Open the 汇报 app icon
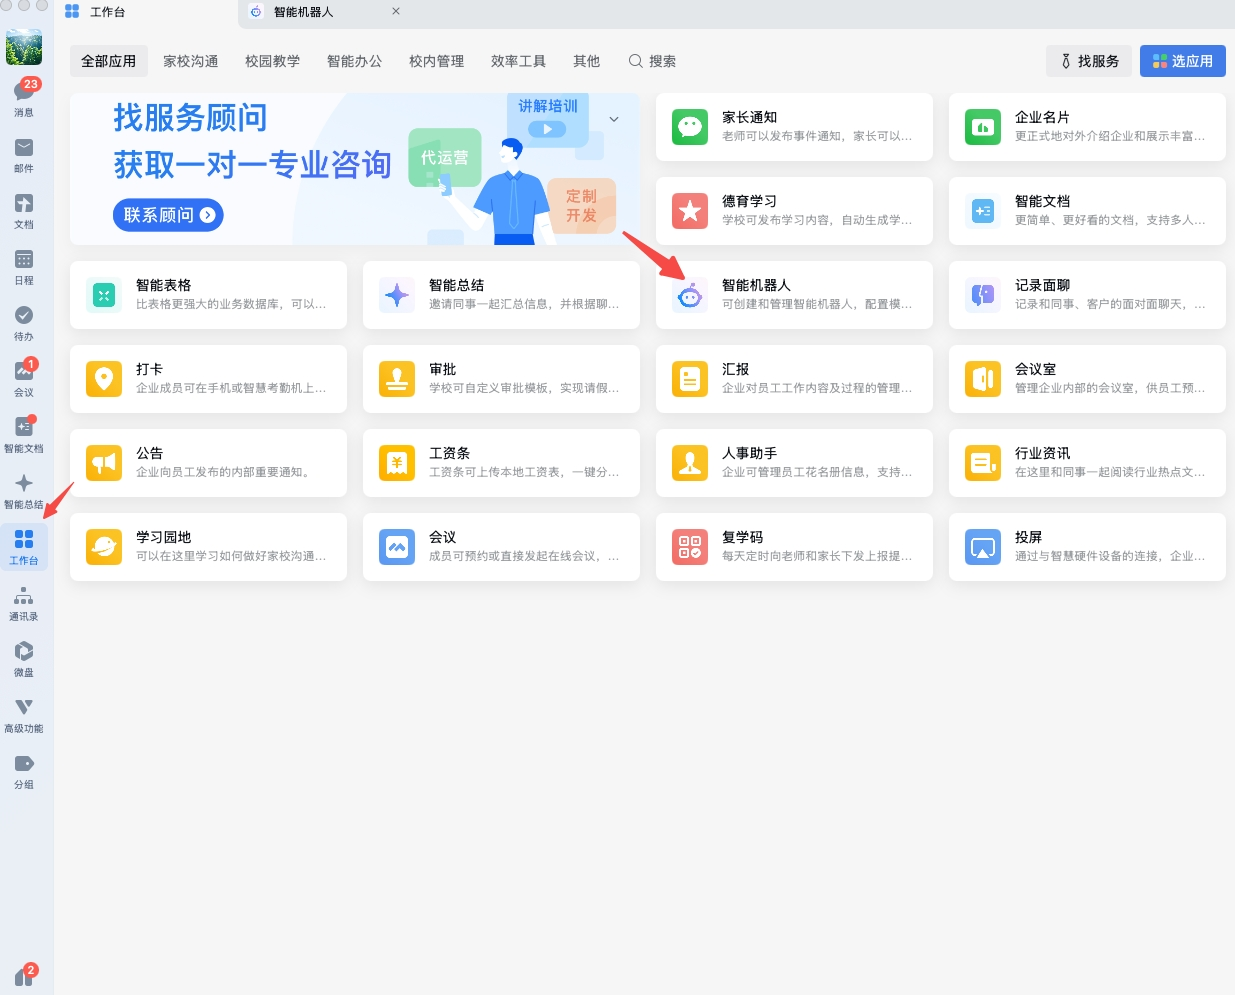1235x995 pixels. tap(690, 379)
